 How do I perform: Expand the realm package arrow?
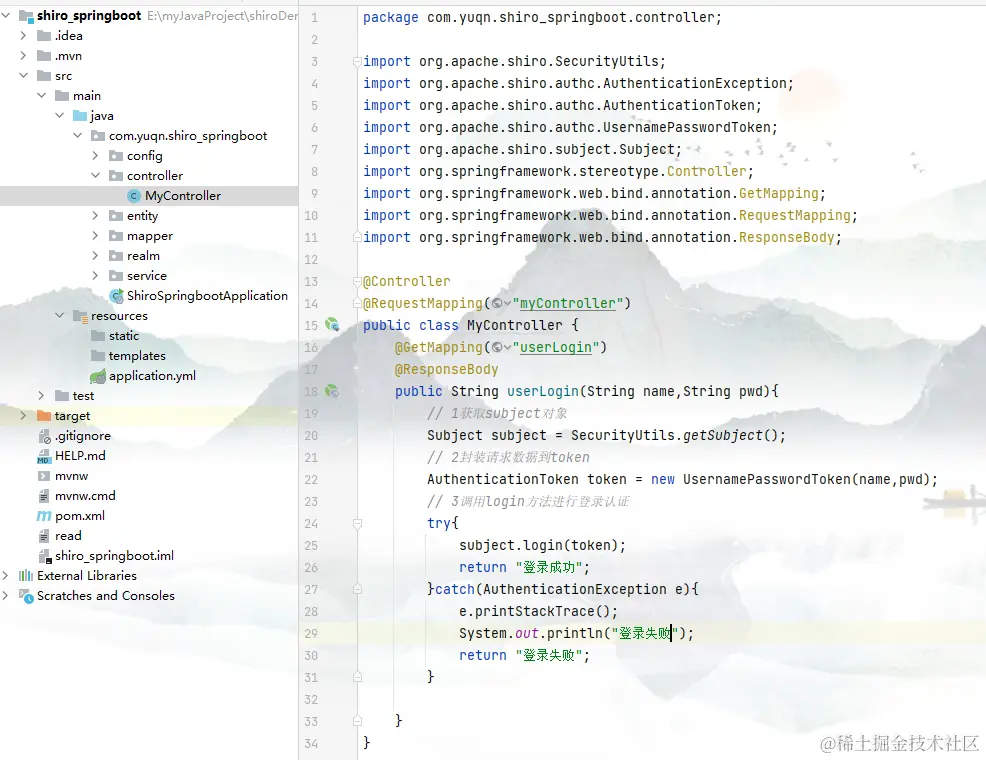pos(95,255)
